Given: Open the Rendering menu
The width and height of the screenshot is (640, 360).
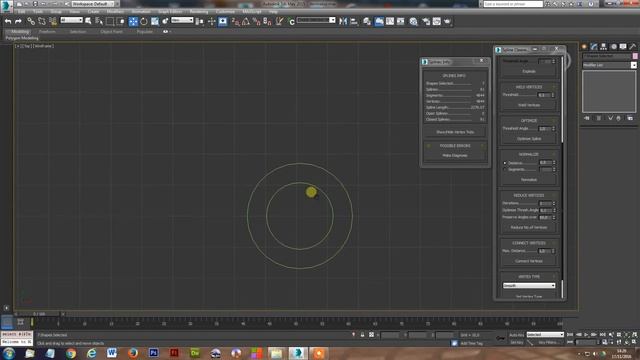Looking at the screenshot, I should 199,12.
